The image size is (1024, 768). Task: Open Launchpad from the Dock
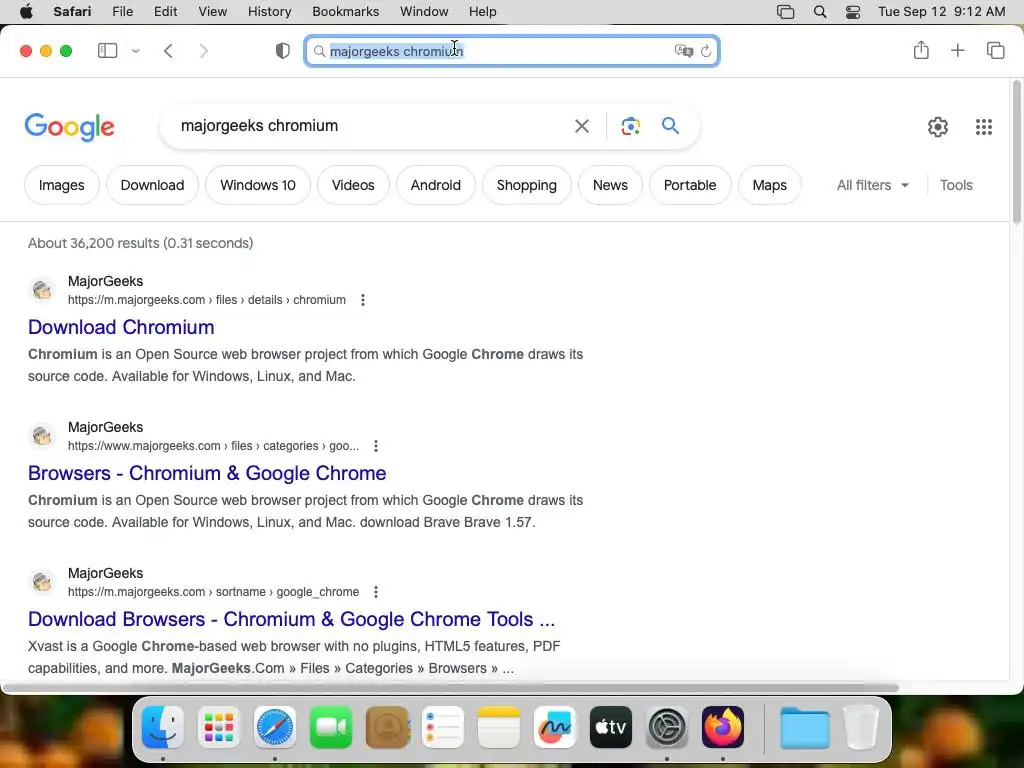click(x=219, y=727)
